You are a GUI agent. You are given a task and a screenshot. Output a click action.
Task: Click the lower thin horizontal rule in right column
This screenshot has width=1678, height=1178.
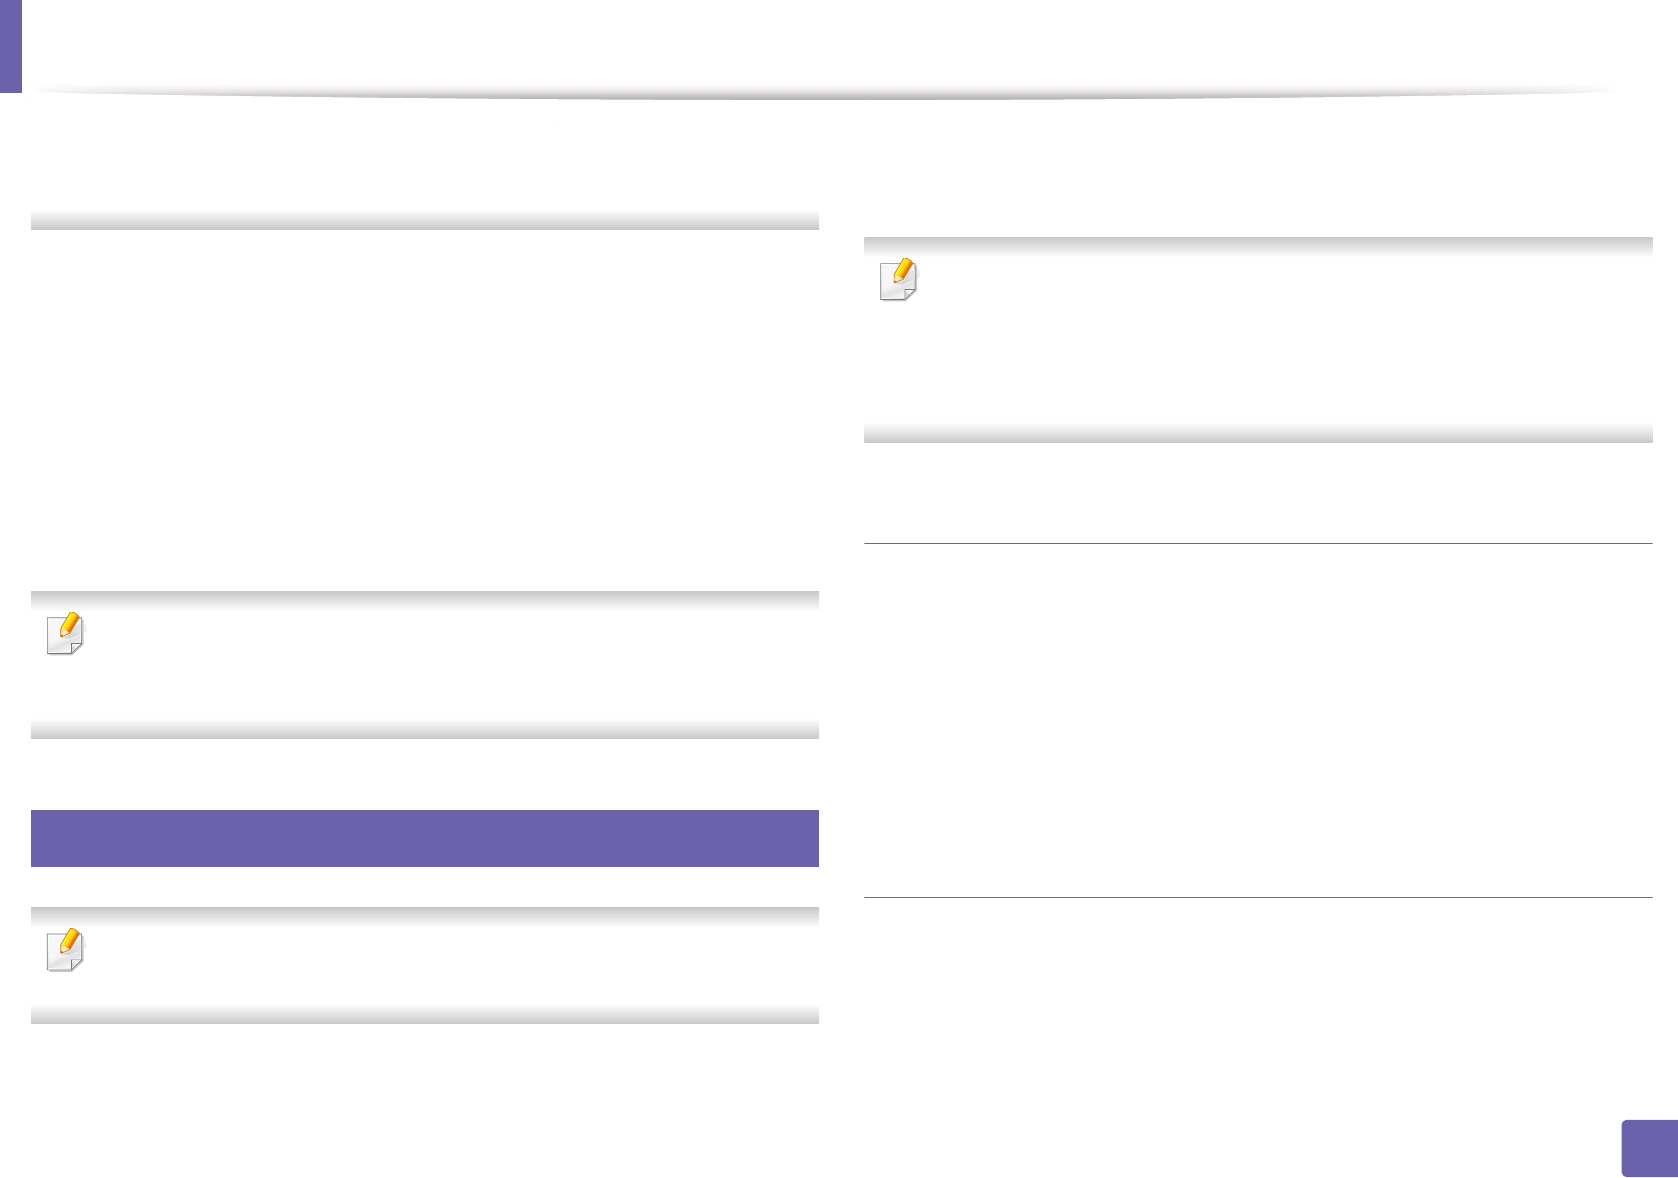tap(1257, 897)
